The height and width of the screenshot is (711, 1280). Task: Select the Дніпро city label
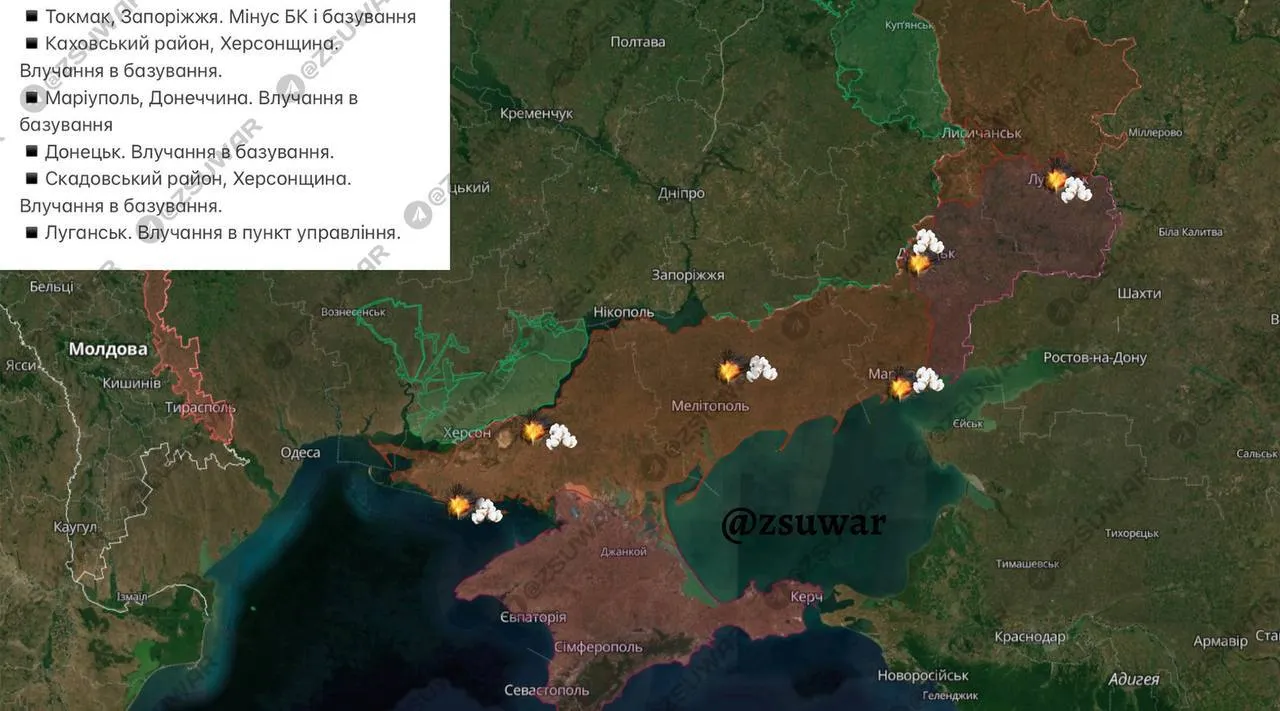tap(681, 193)
